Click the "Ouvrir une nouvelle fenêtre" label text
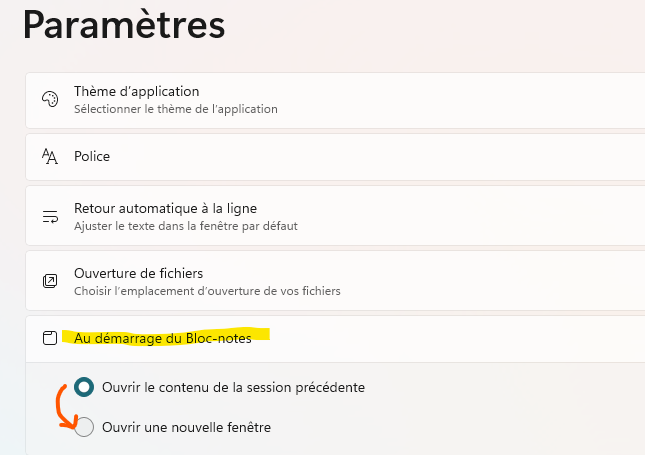Image resolution: width=645 pixels, height=455 pixels. click(x=186, y=427)
